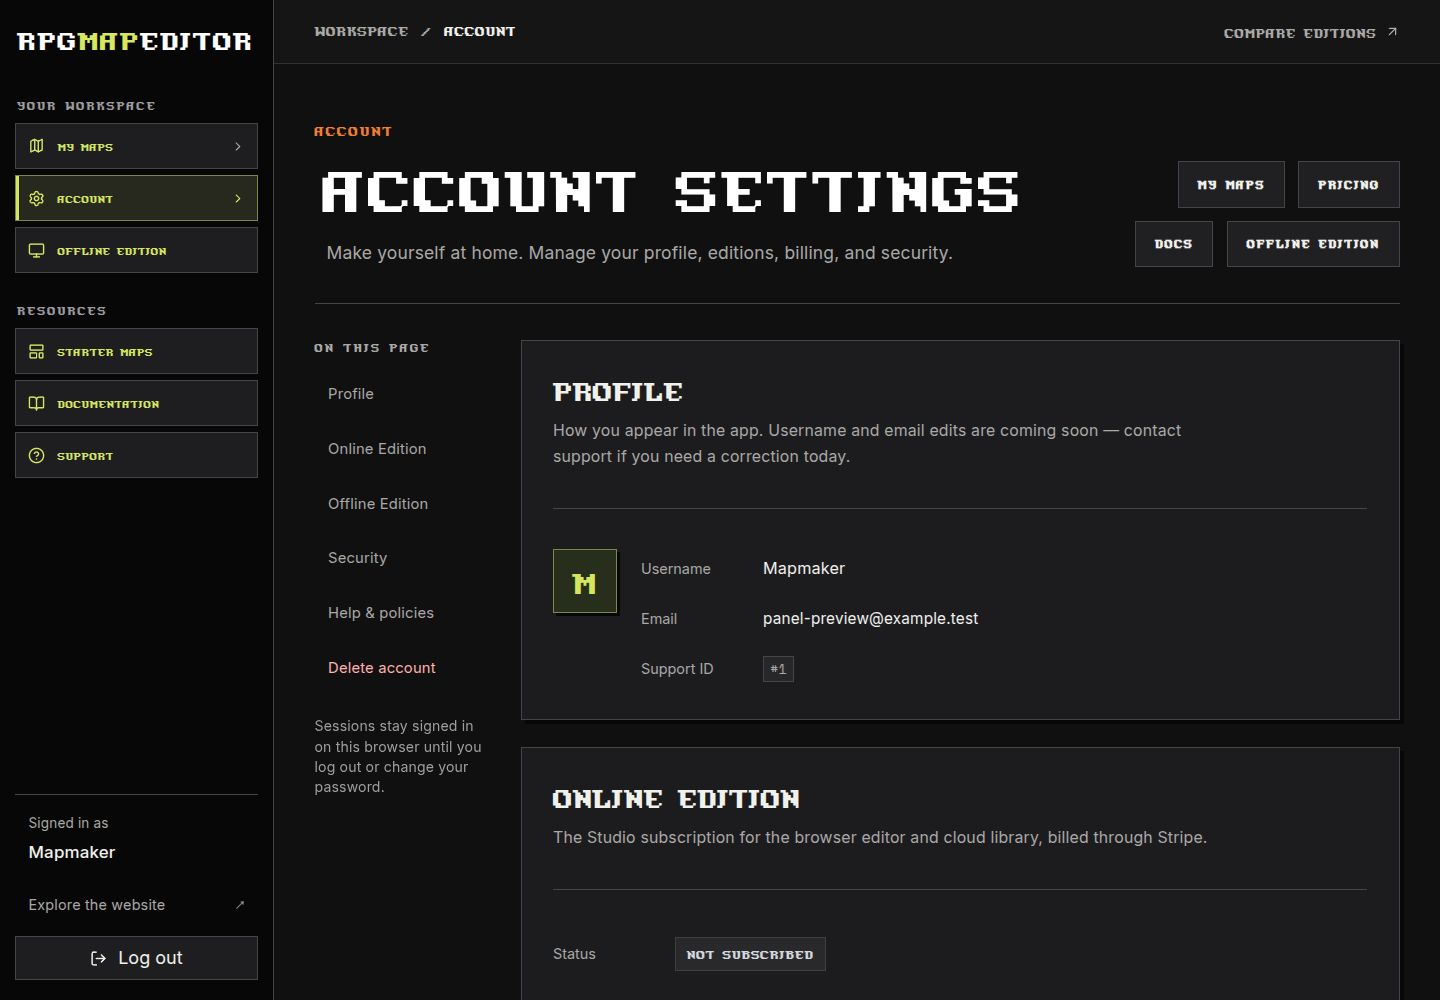Click the arrow icon beside Explore the website

[x=240, y=905]
